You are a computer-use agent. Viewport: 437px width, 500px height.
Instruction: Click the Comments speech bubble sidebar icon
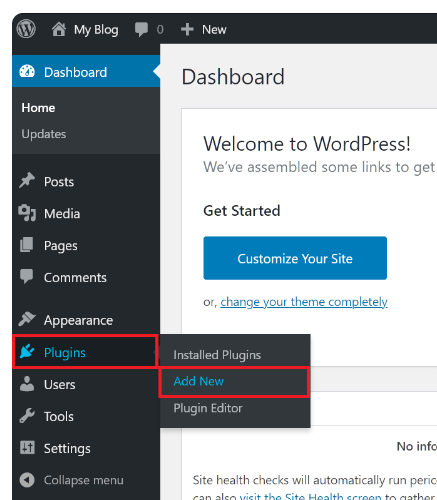(27, 276)
